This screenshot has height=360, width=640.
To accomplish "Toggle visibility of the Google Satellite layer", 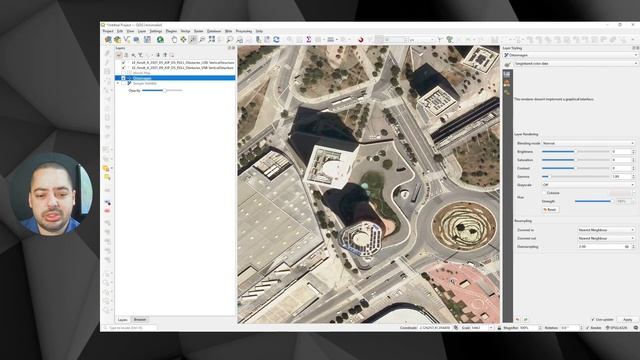I will [123, 83].
